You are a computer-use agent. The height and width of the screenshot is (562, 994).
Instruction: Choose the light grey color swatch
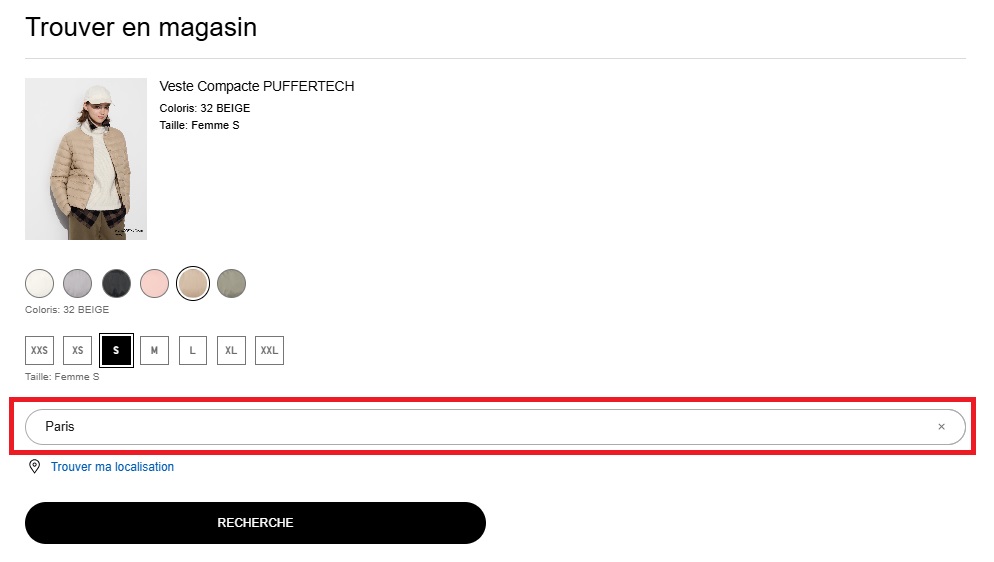77,284
